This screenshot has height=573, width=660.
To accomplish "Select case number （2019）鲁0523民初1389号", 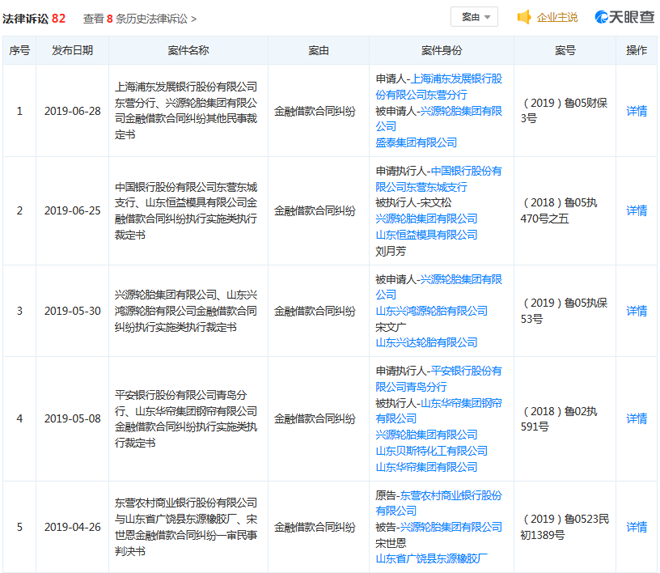I will coord(564,527).
